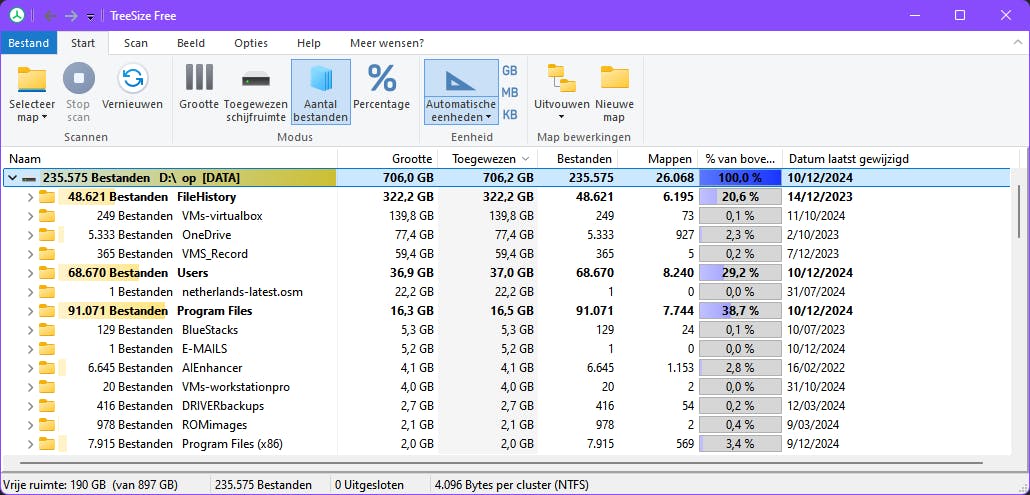Click the VMS_Record folder icon
This screenshot has width=1030, height=495.
46,253
